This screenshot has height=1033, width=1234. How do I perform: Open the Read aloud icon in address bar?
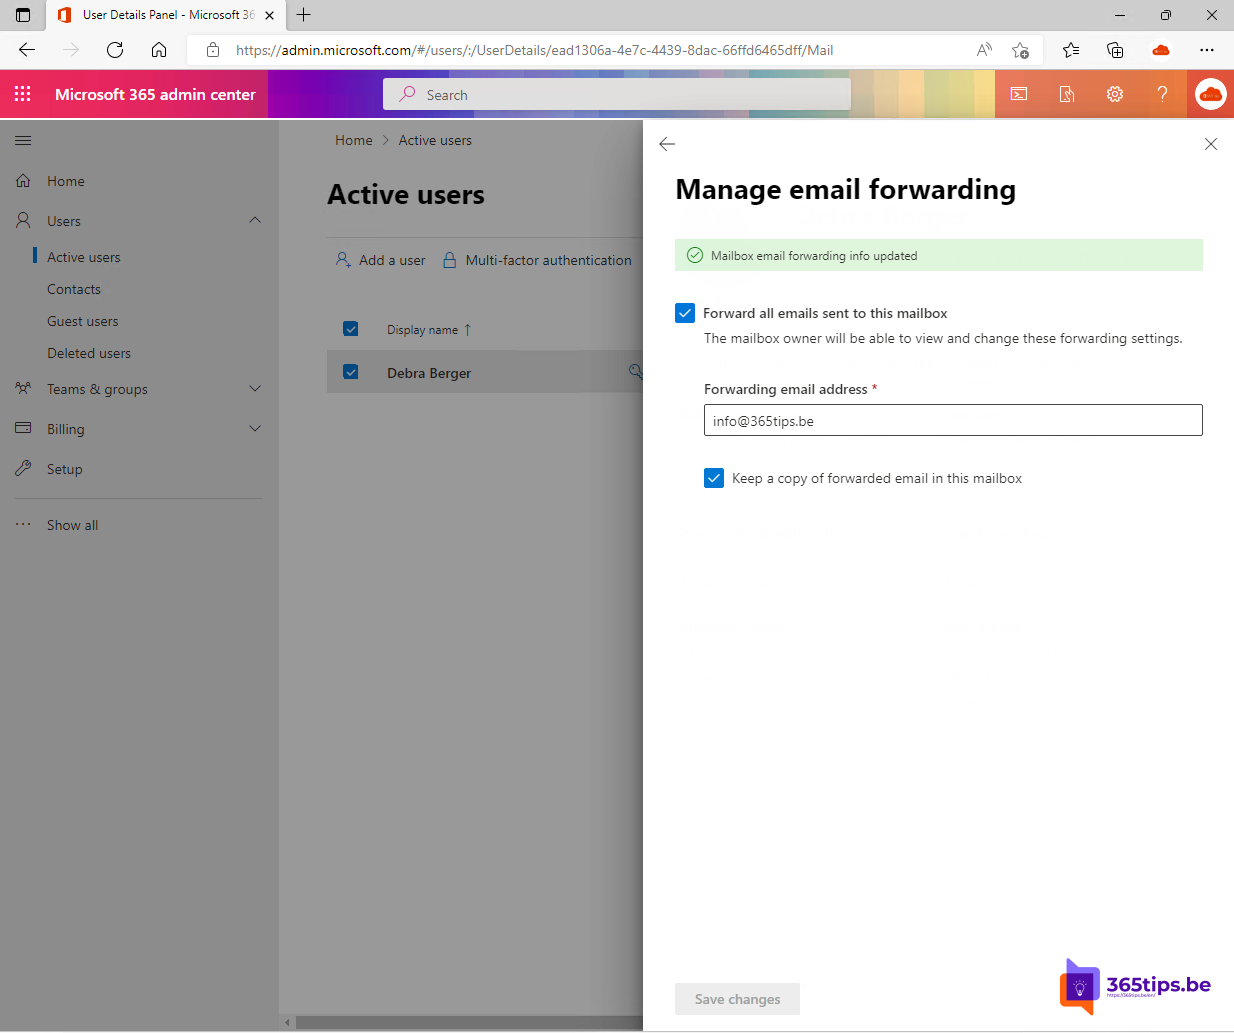985,50
